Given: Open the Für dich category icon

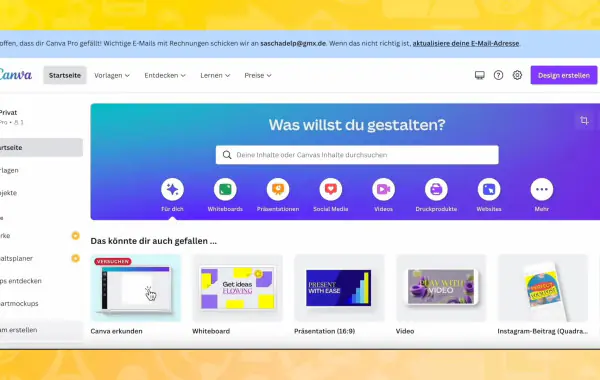Looking at the screenshot, I should coord(172,189).
